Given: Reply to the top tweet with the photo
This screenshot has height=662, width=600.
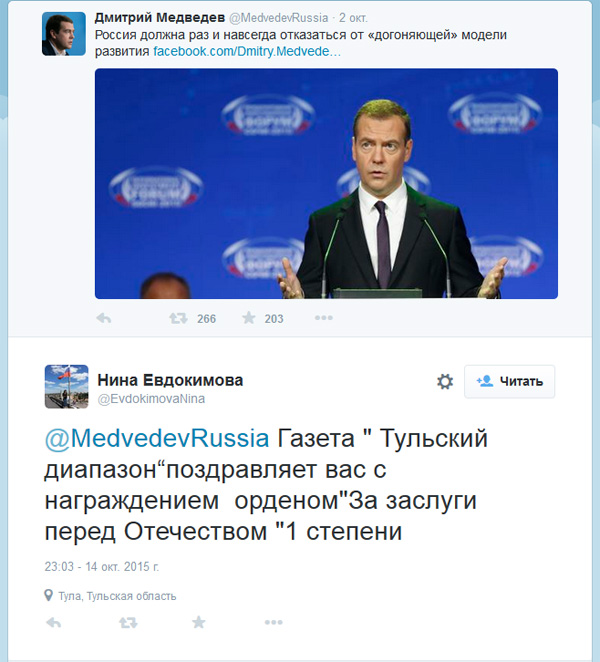Looking at the screenshot, I should click(x=103, y=318).
